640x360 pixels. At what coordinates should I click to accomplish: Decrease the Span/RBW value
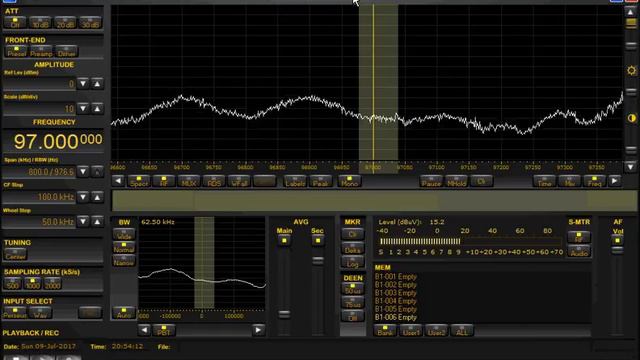tap(83, 171)
